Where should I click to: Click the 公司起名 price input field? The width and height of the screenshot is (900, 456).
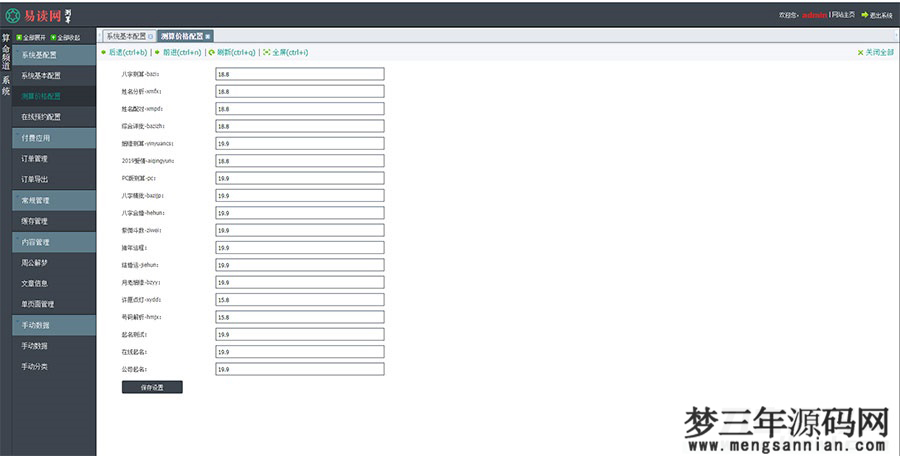[299, 369]
